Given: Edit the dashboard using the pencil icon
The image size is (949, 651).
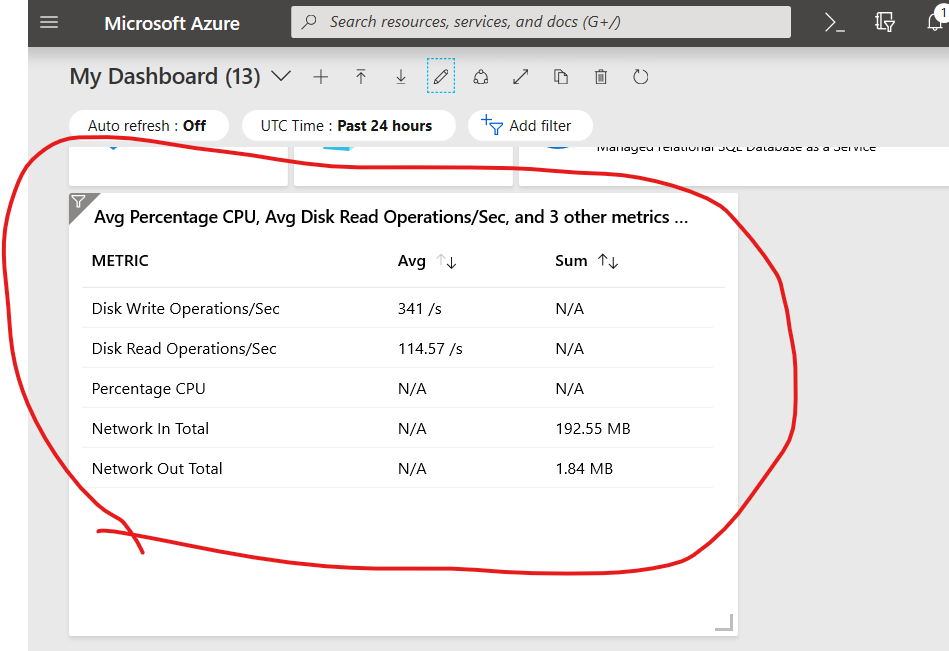Looking at the screenshot, I should point(440,77).
